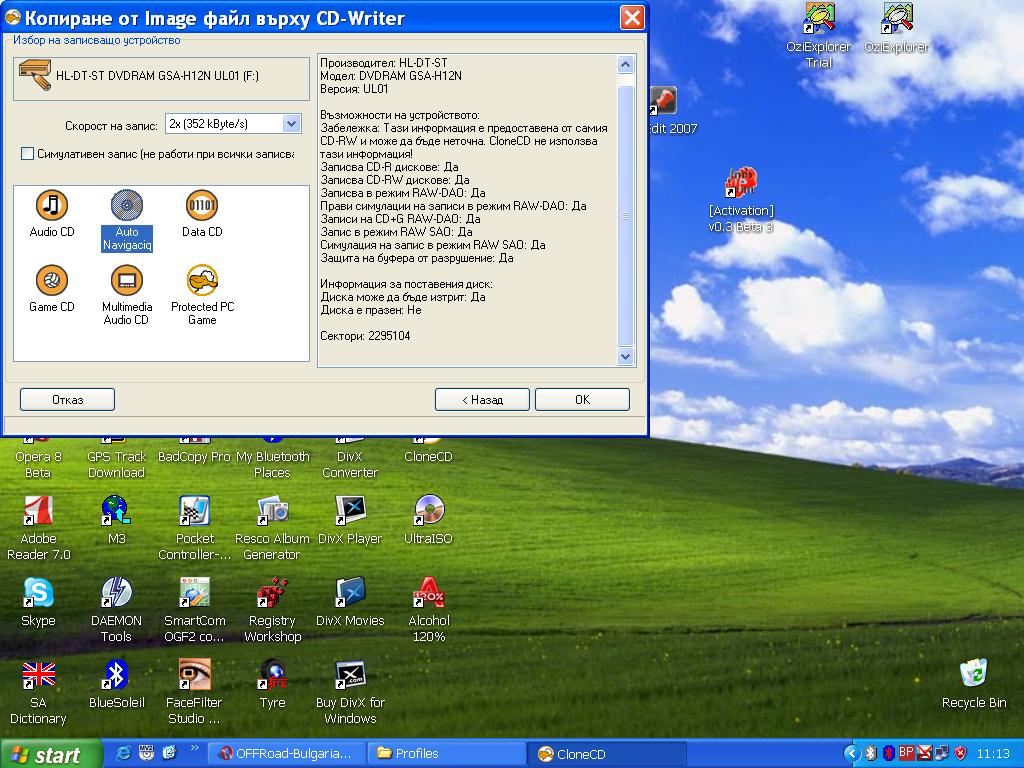The height and width of the screenshot is (768, 1024).
Task: Click the OK button
Action: coord(582,399)
